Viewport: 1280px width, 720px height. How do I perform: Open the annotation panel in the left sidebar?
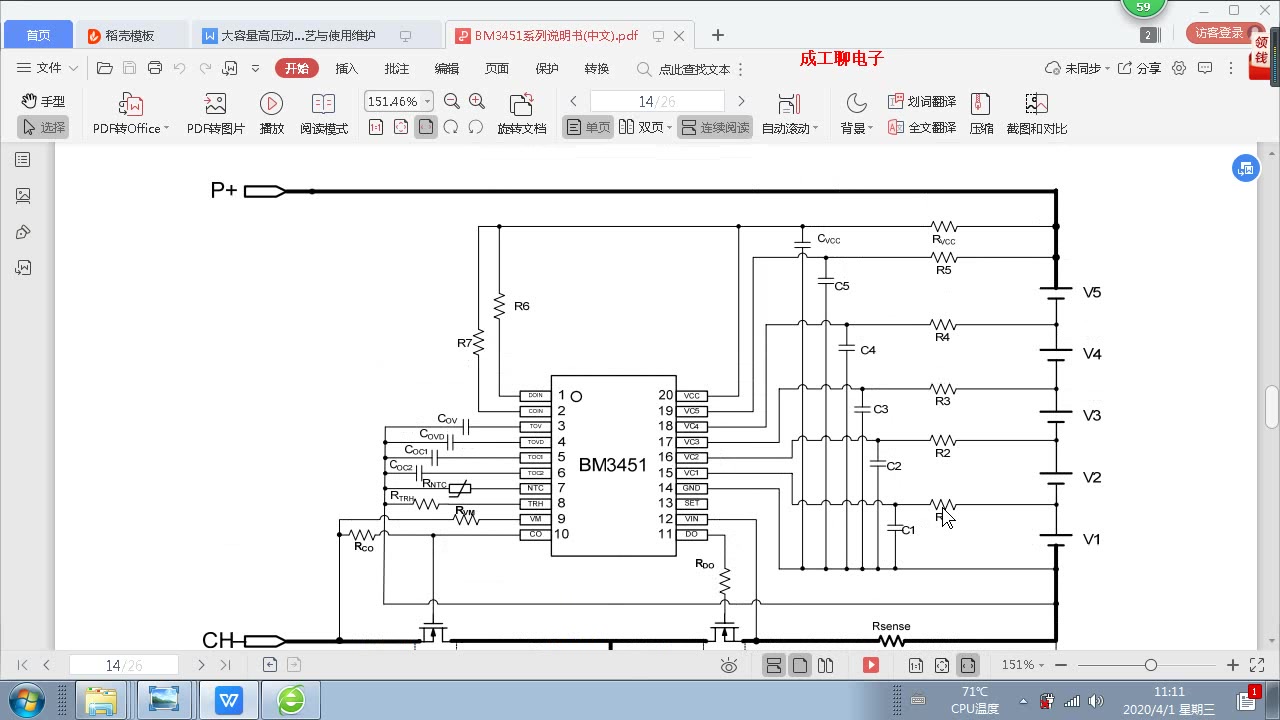tap(23, 232)
